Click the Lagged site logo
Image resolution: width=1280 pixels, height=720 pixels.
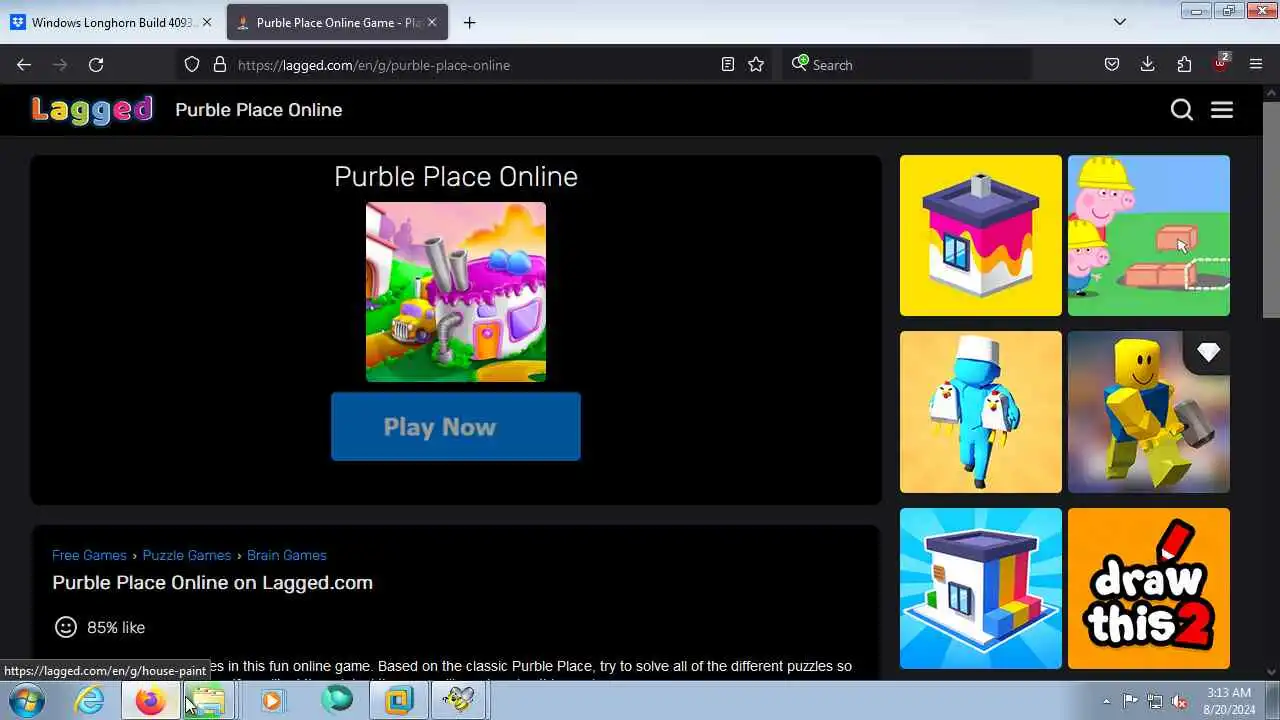click(x=92, y=110)
